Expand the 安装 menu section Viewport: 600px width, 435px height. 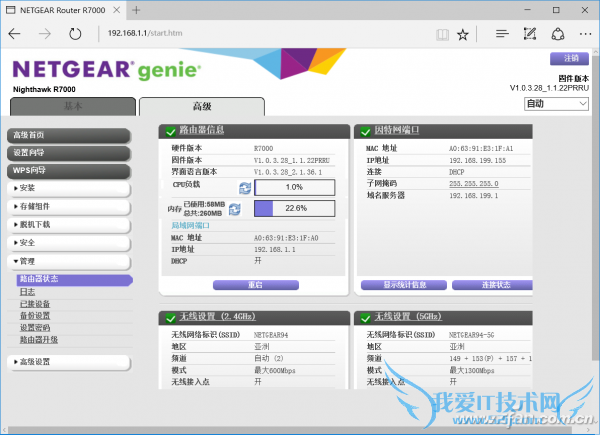(x=69, y=188)
